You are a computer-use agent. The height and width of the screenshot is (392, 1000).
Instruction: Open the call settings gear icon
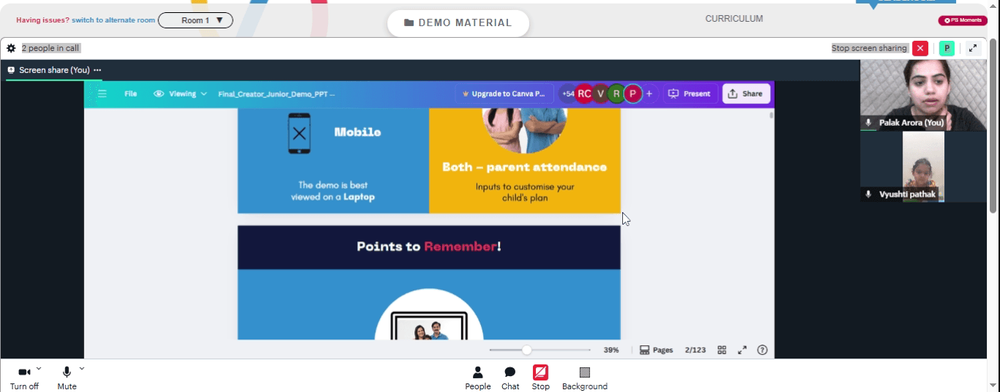(11, 48)
